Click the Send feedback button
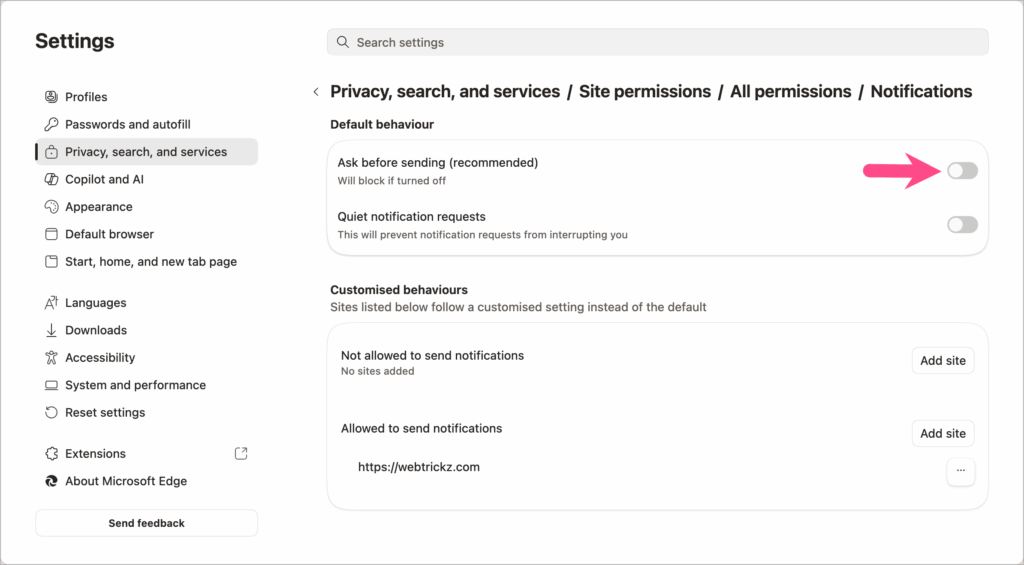This screenshot has height=565, width=1024. (146, 523)
